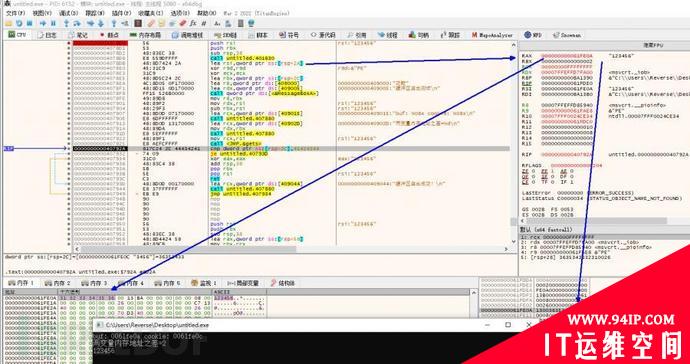Click the disassembly horizontal scrollbar

[x=290, y=249]
